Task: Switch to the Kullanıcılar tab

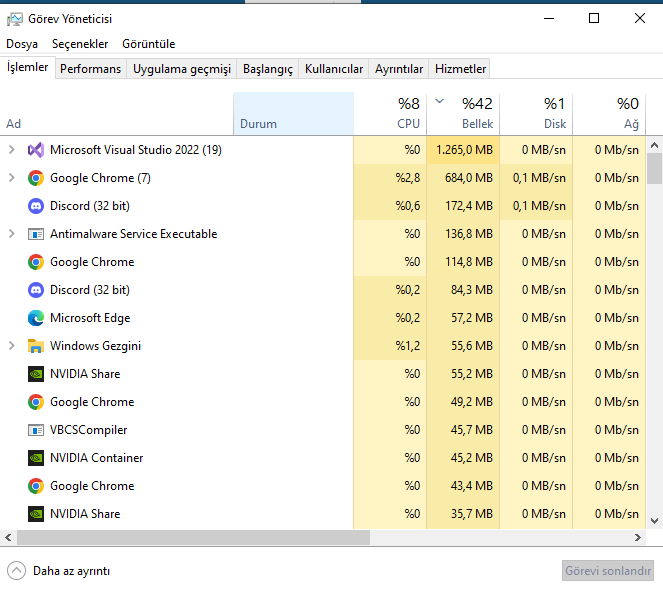Action: [334, 69]
